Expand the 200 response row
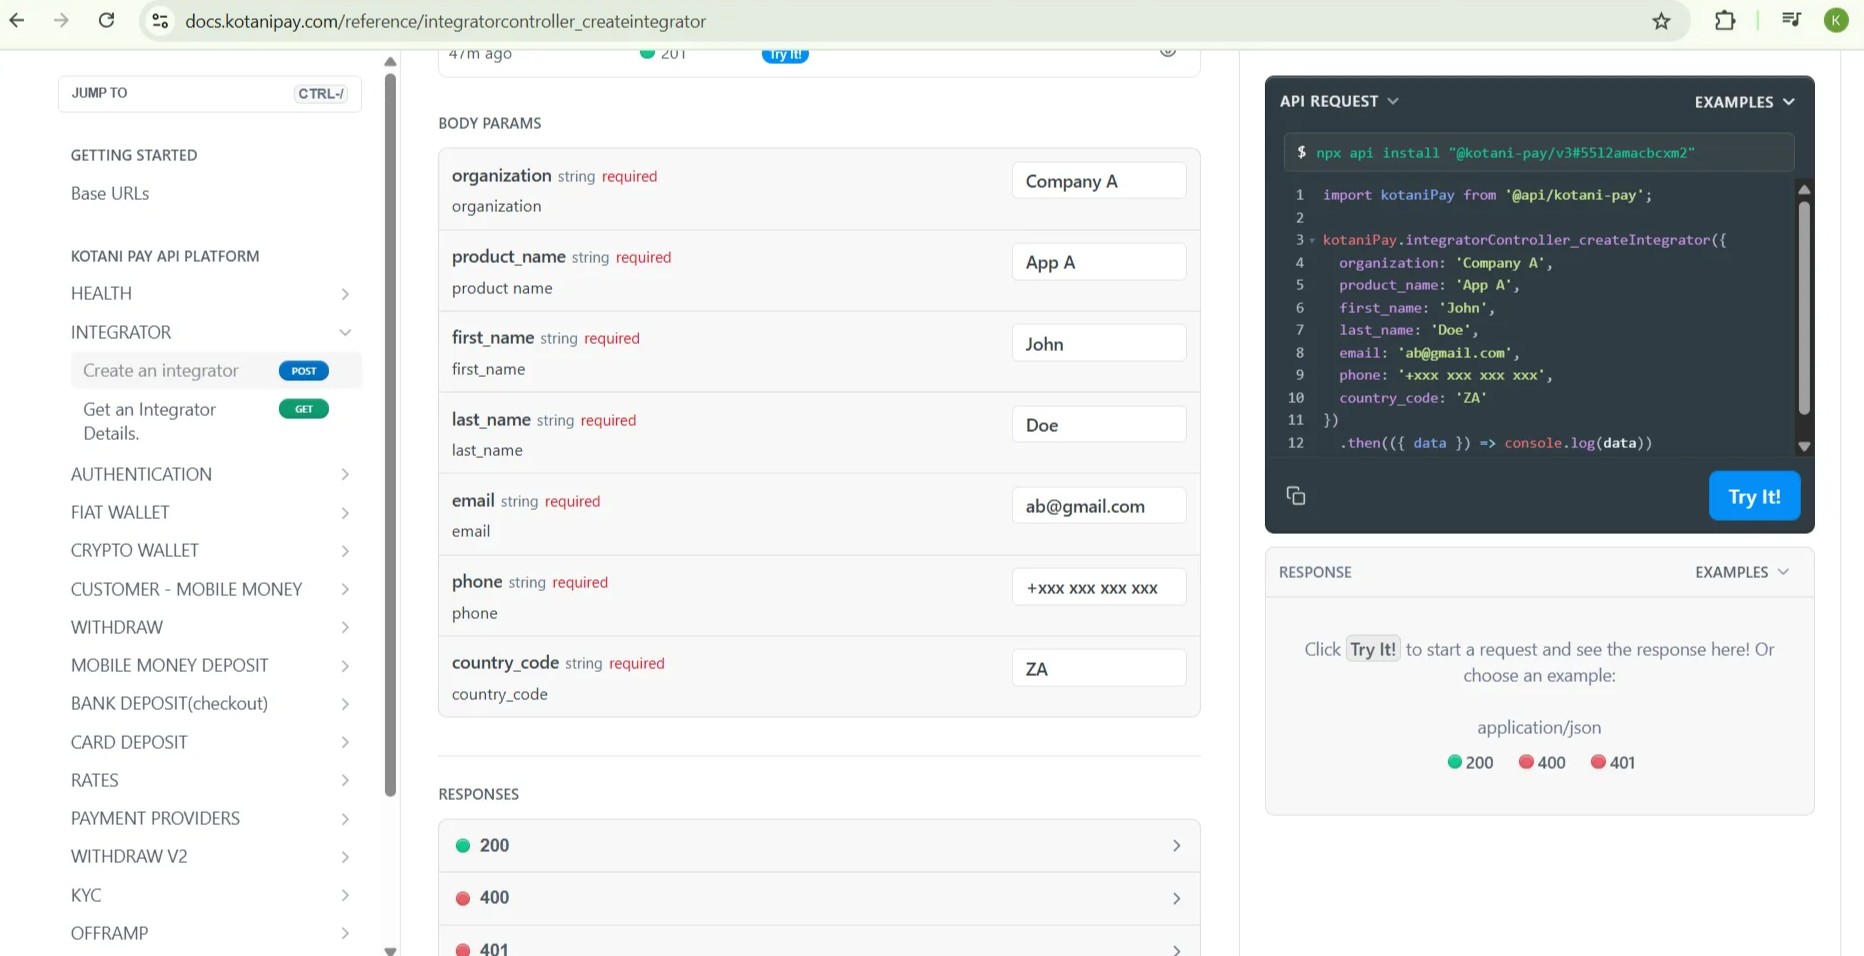Viewport: 1864px width, 956px height. click(x=819, y=846)
